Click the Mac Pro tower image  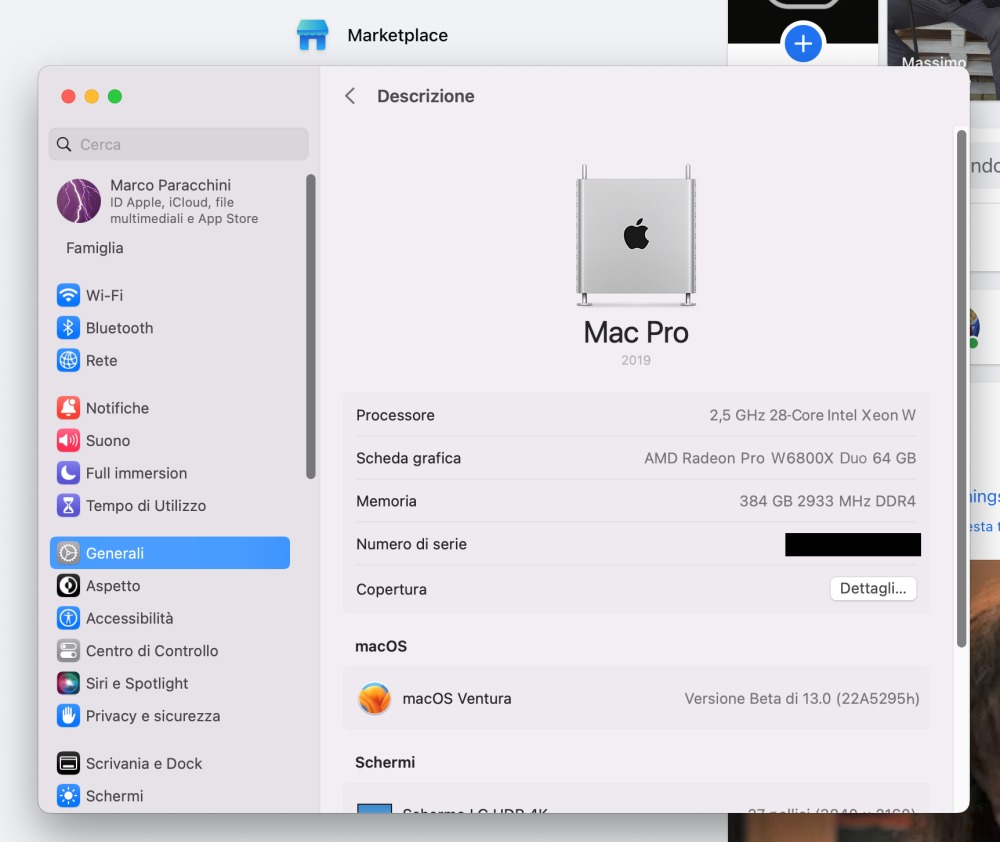[x=636, y=235]
